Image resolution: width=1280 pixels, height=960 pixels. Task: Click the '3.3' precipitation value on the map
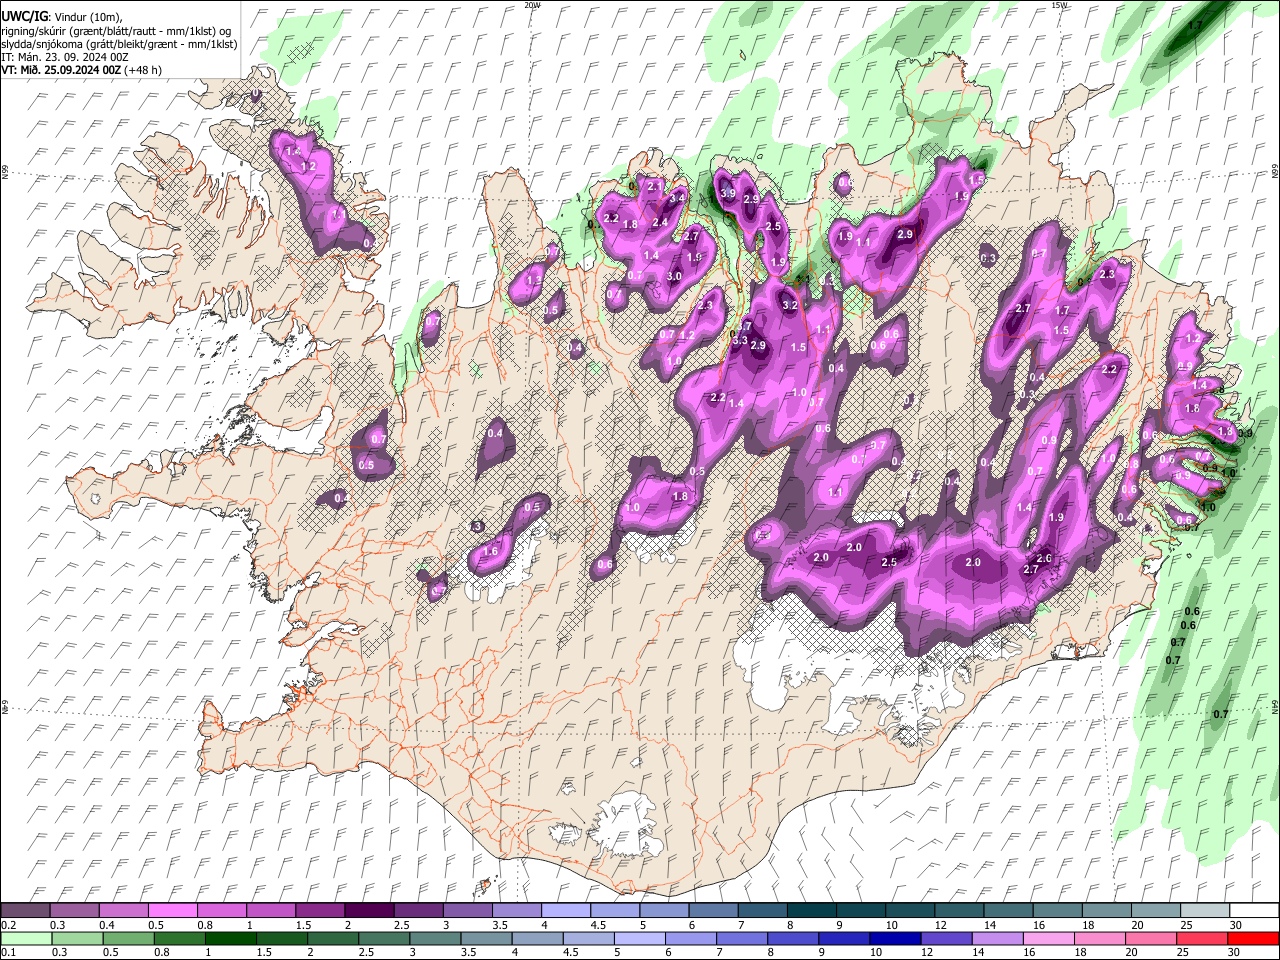pos(740,340)
